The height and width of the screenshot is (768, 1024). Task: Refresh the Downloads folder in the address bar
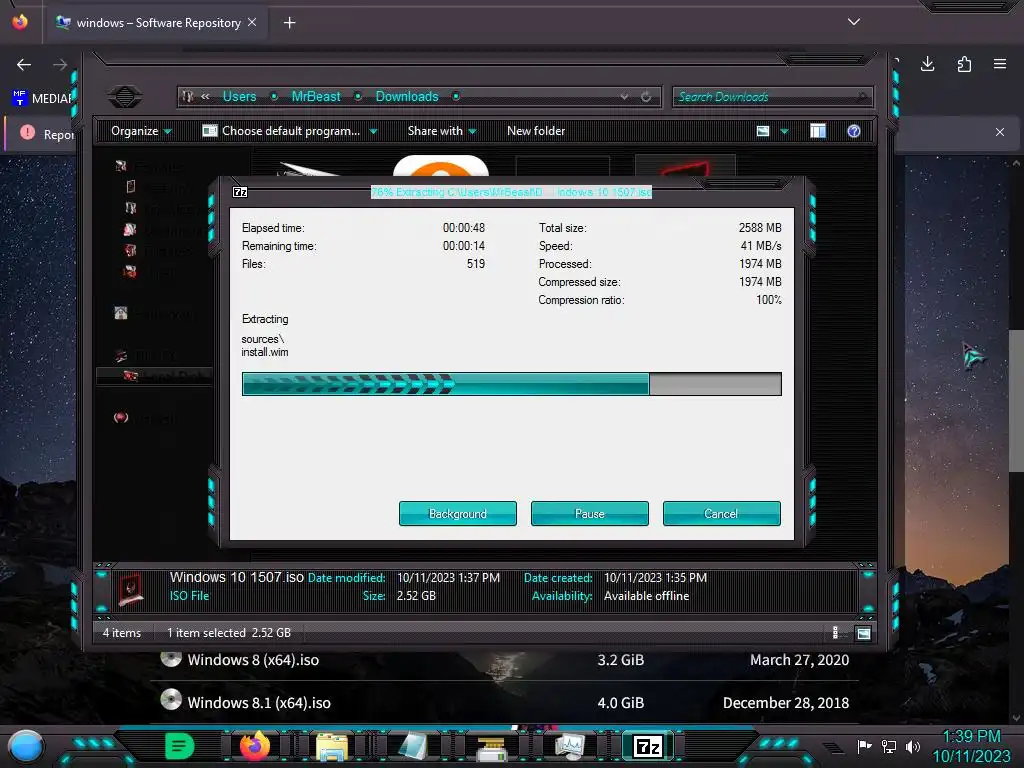646,97
